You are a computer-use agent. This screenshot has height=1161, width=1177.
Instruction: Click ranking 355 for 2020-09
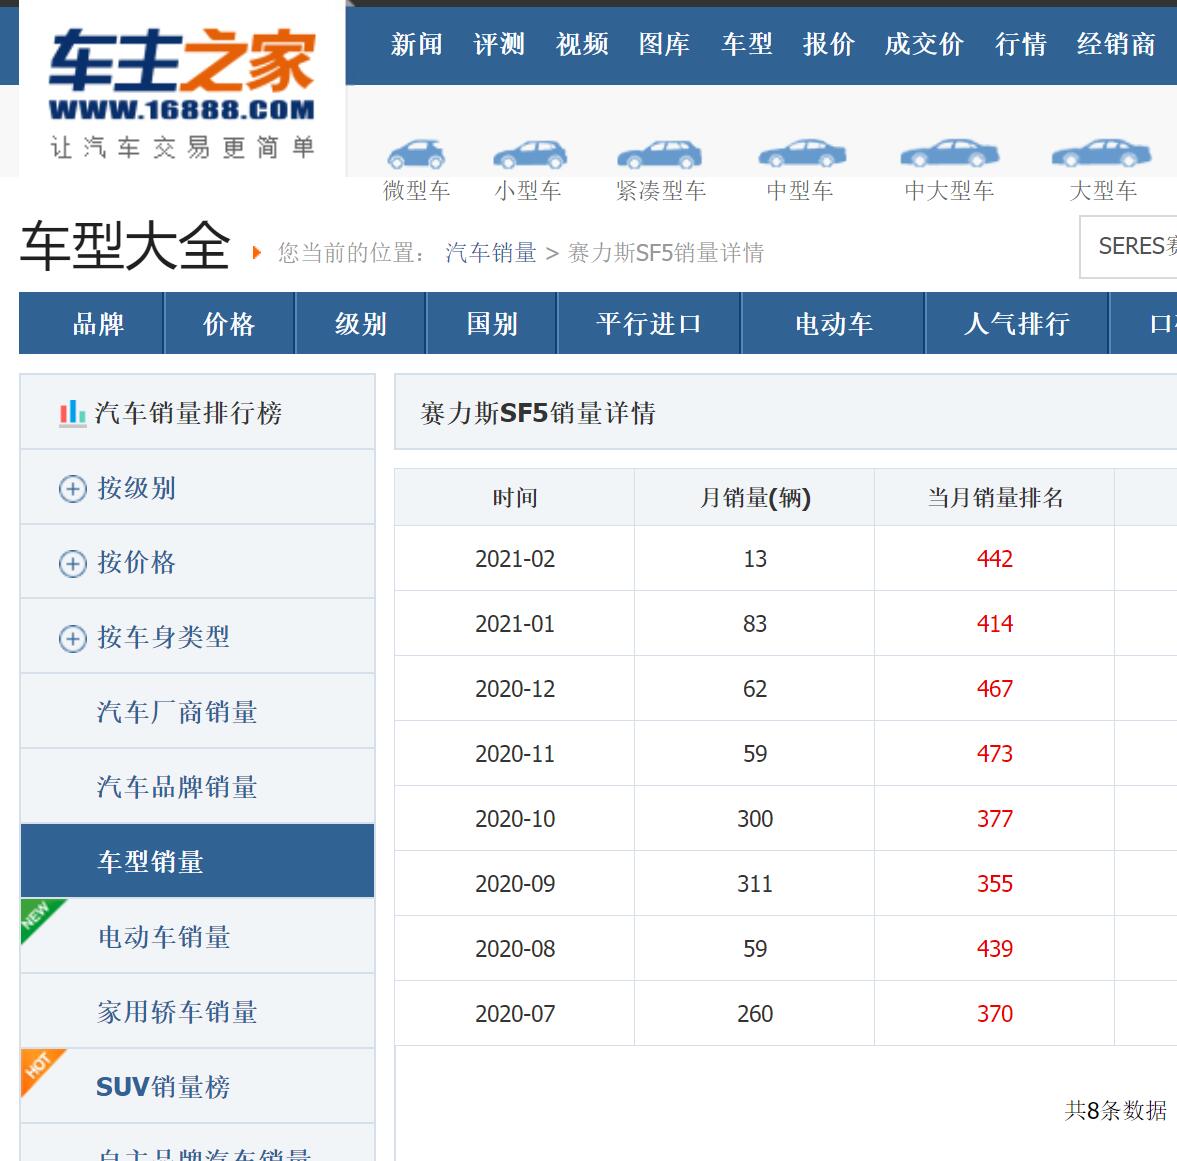pyautogui.click(x=995, y=883)
